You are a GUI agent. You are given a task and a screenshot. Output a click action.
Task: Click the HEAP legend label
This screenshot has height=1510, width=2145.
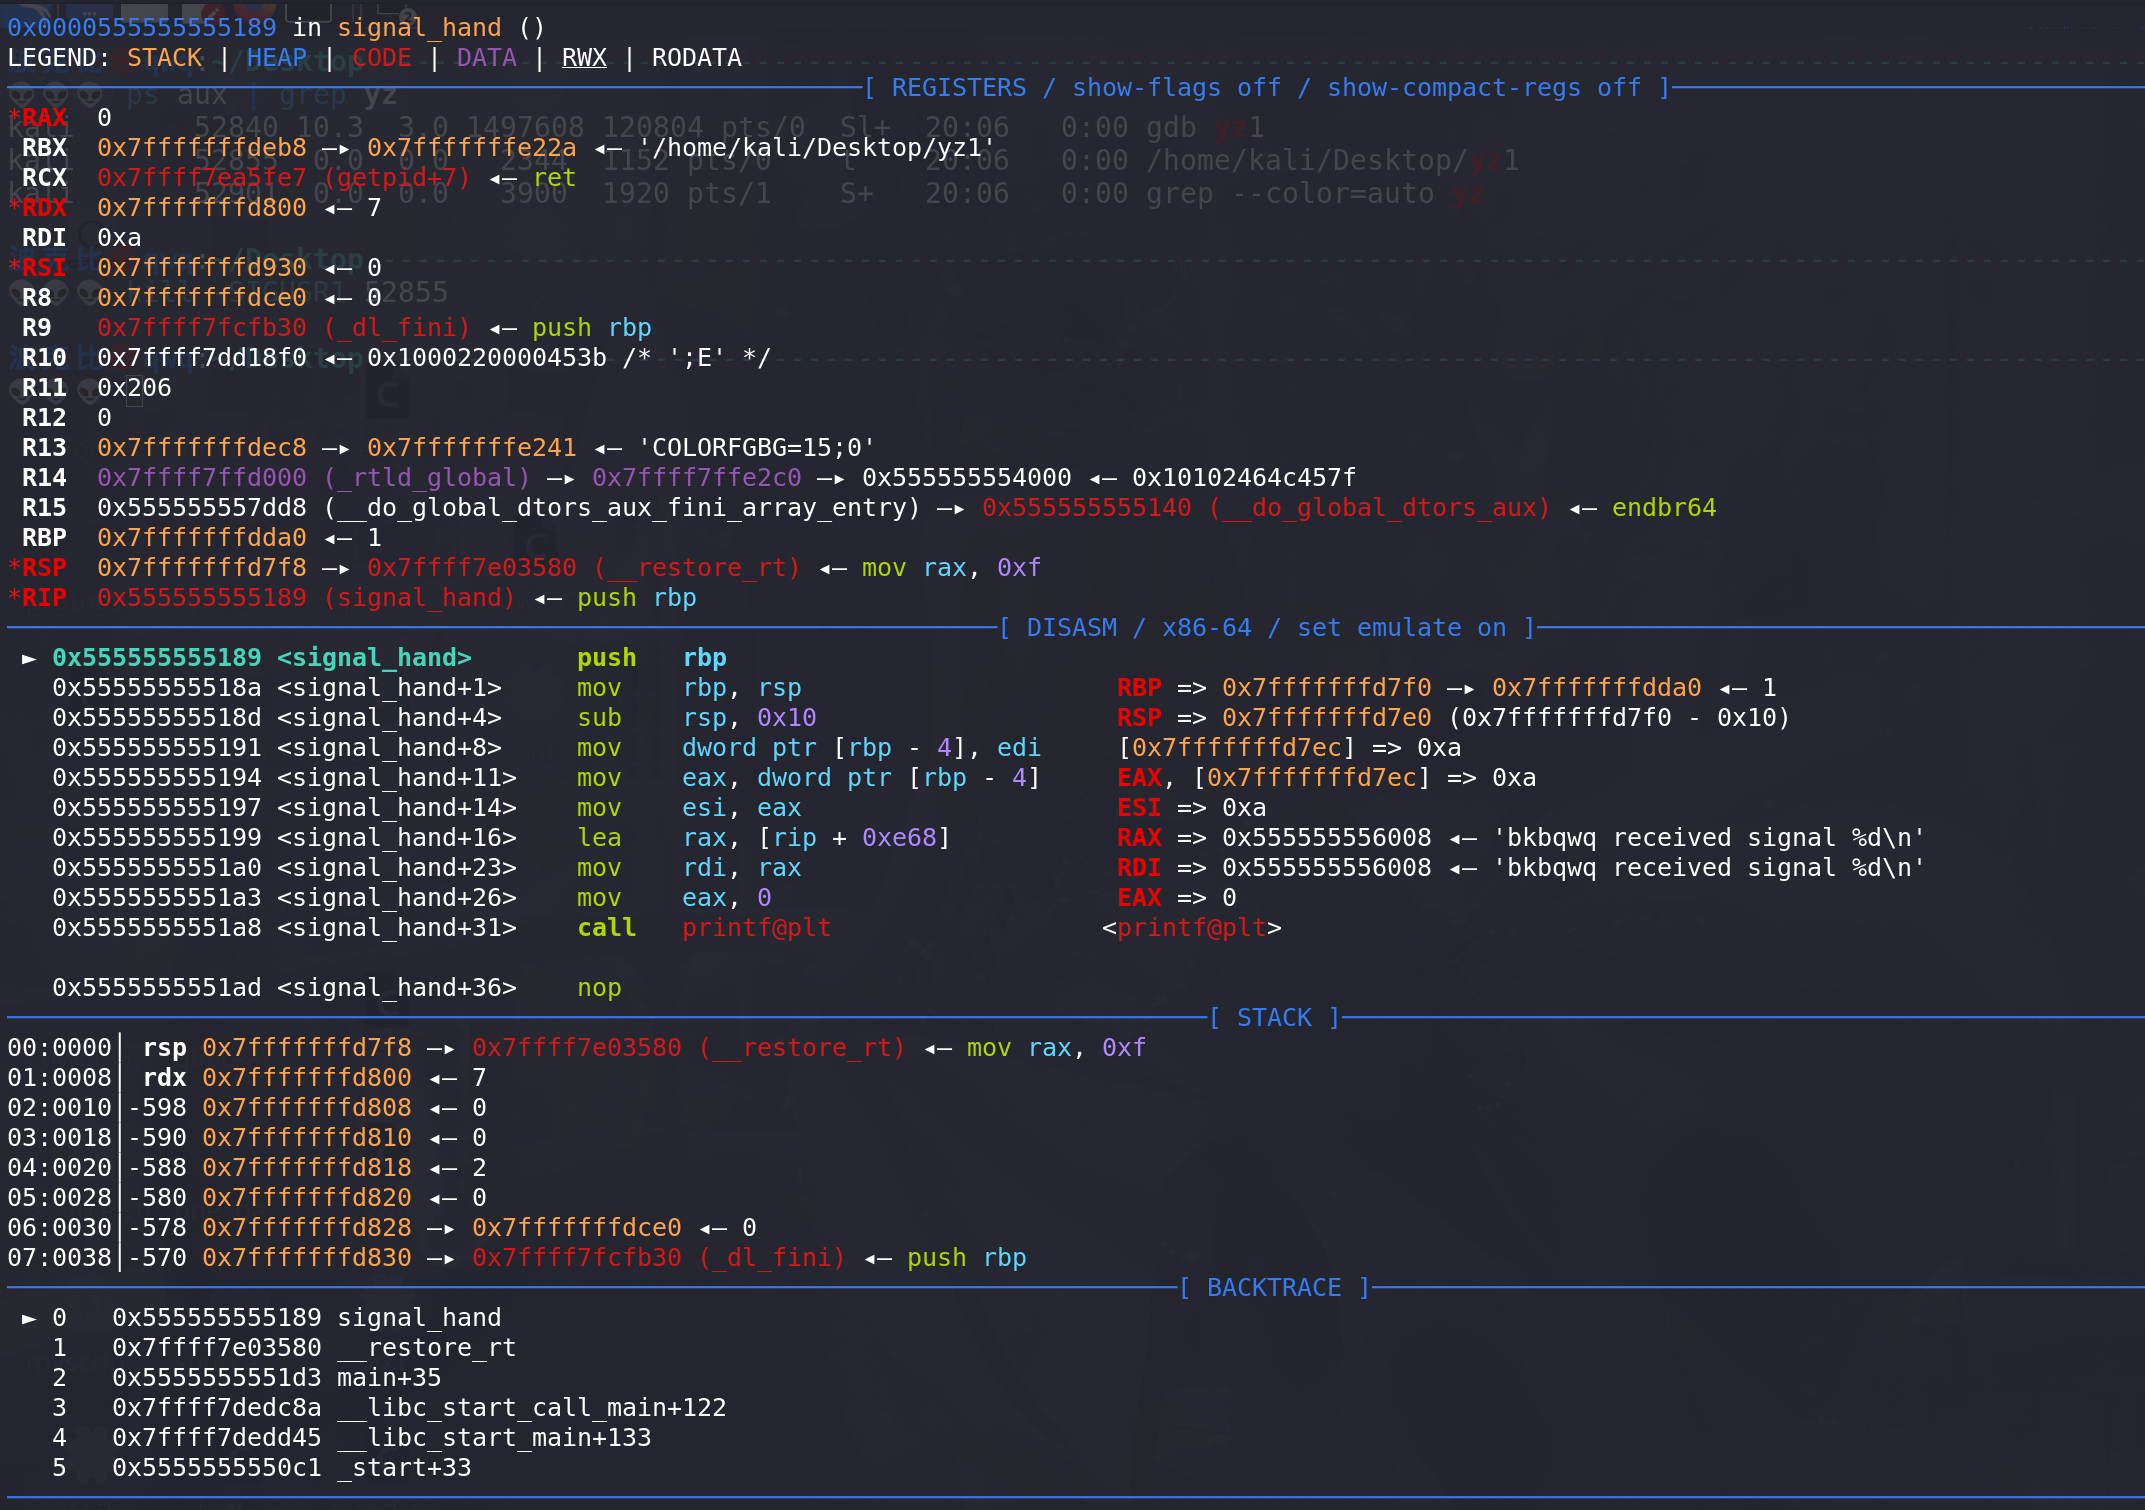(277, 58)
